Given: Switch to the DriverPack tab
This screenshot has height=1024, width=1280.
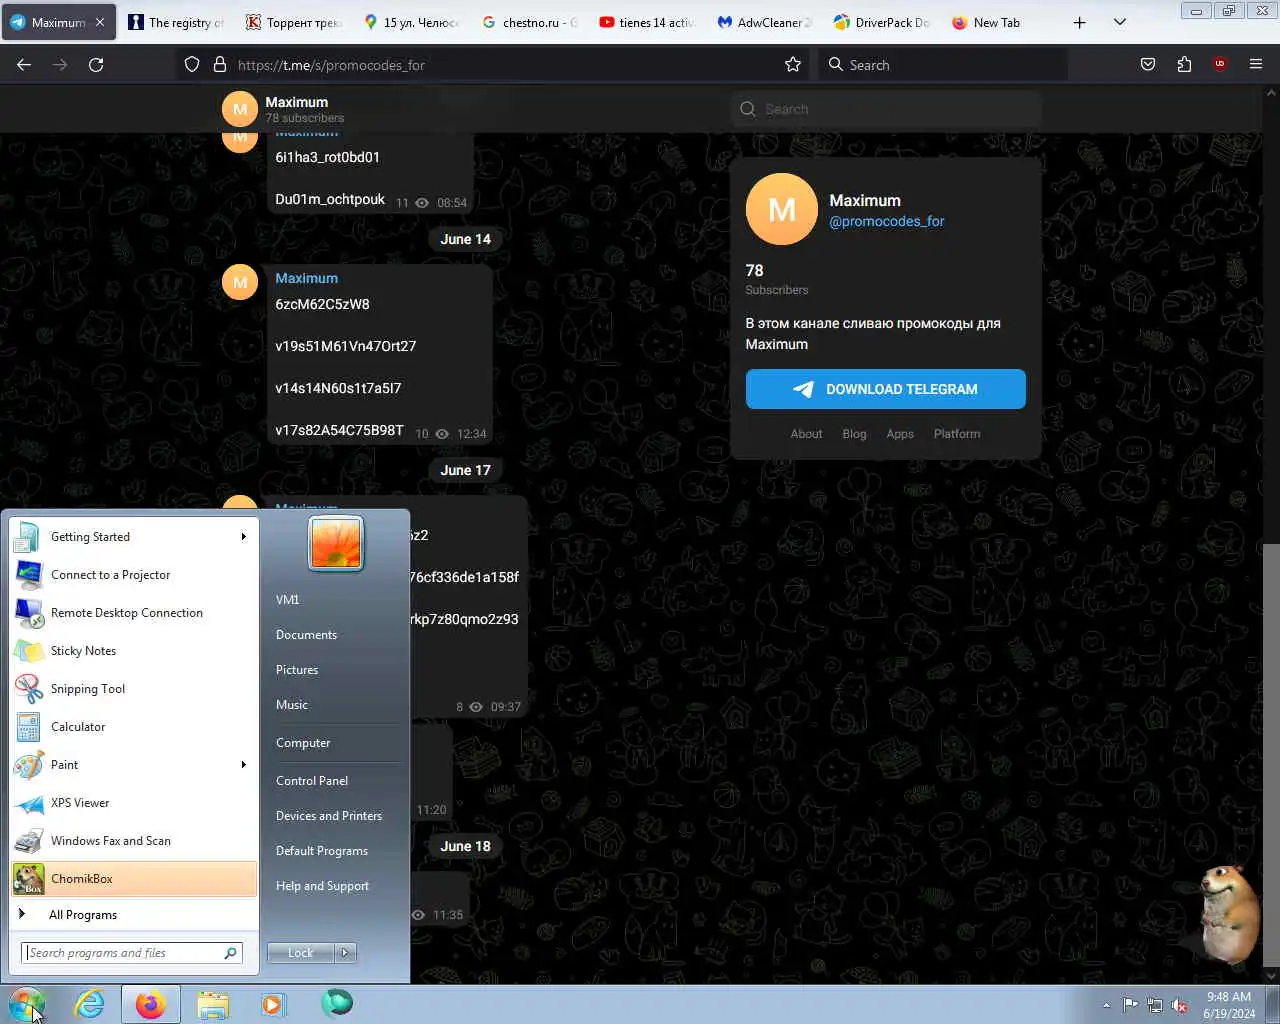Looking at the screenshot, I should tap(883, 22).
